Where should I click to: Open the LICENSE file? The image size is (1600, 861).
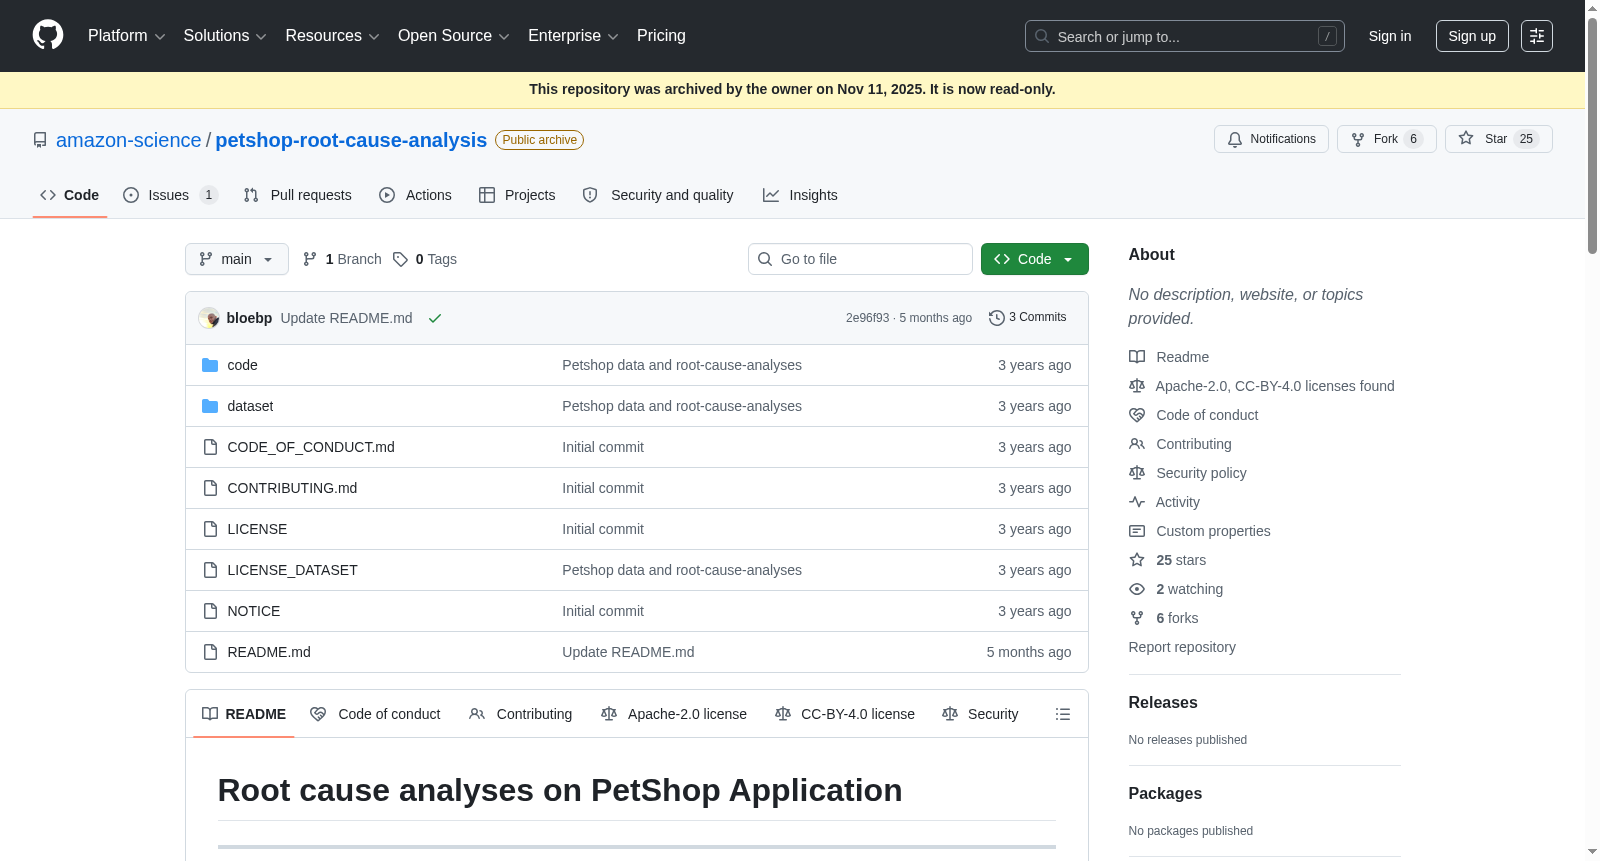[257, 529]
